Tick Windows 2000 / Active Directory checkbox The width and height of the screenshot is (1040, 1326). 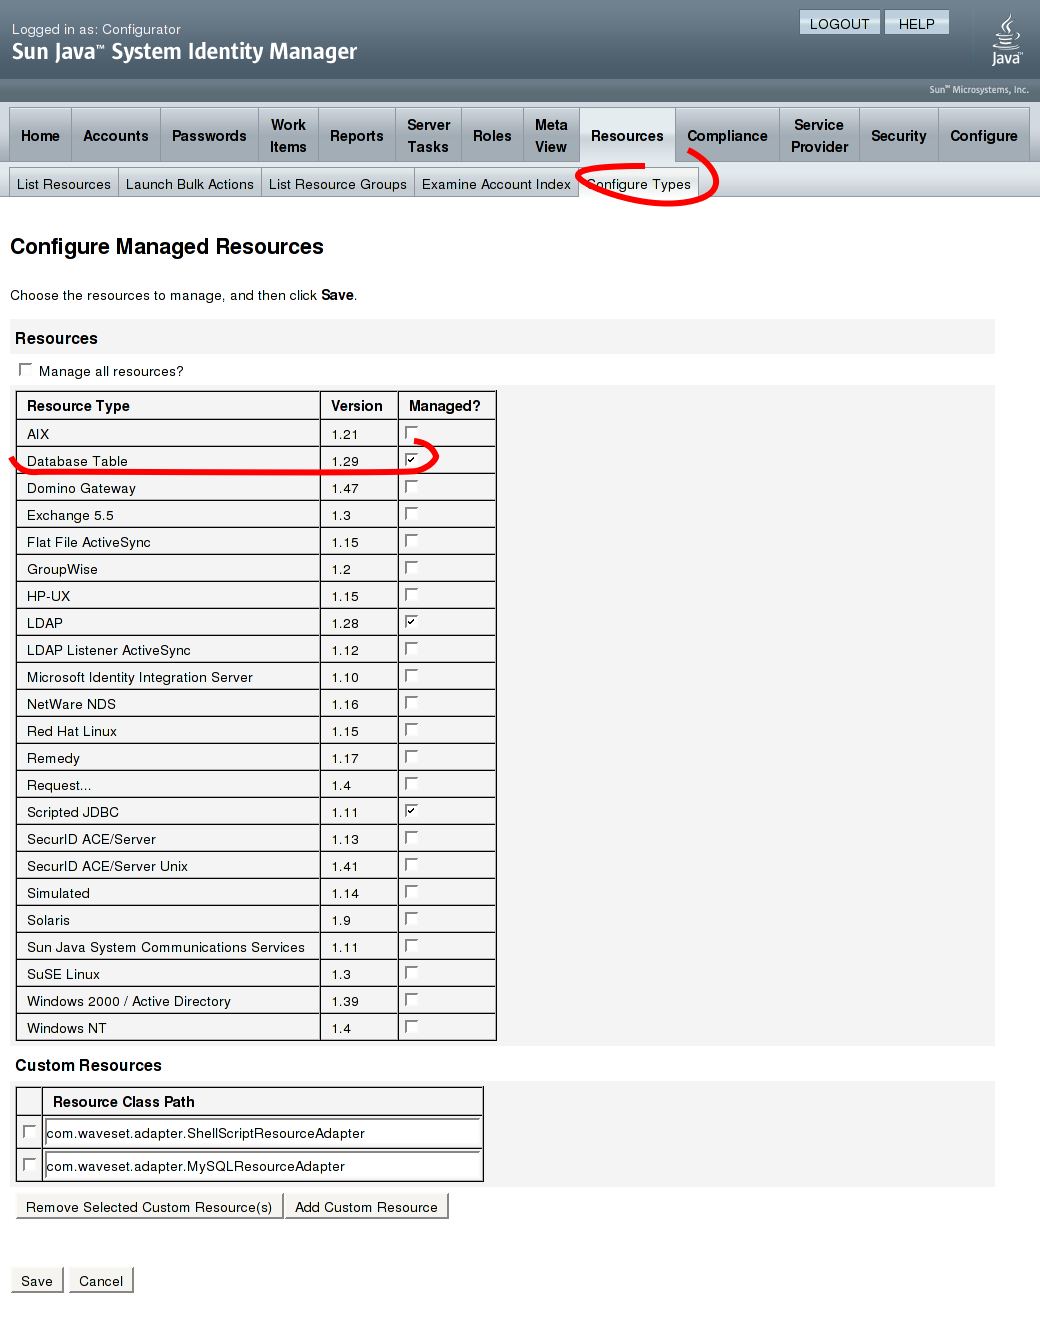pos(411,999)
